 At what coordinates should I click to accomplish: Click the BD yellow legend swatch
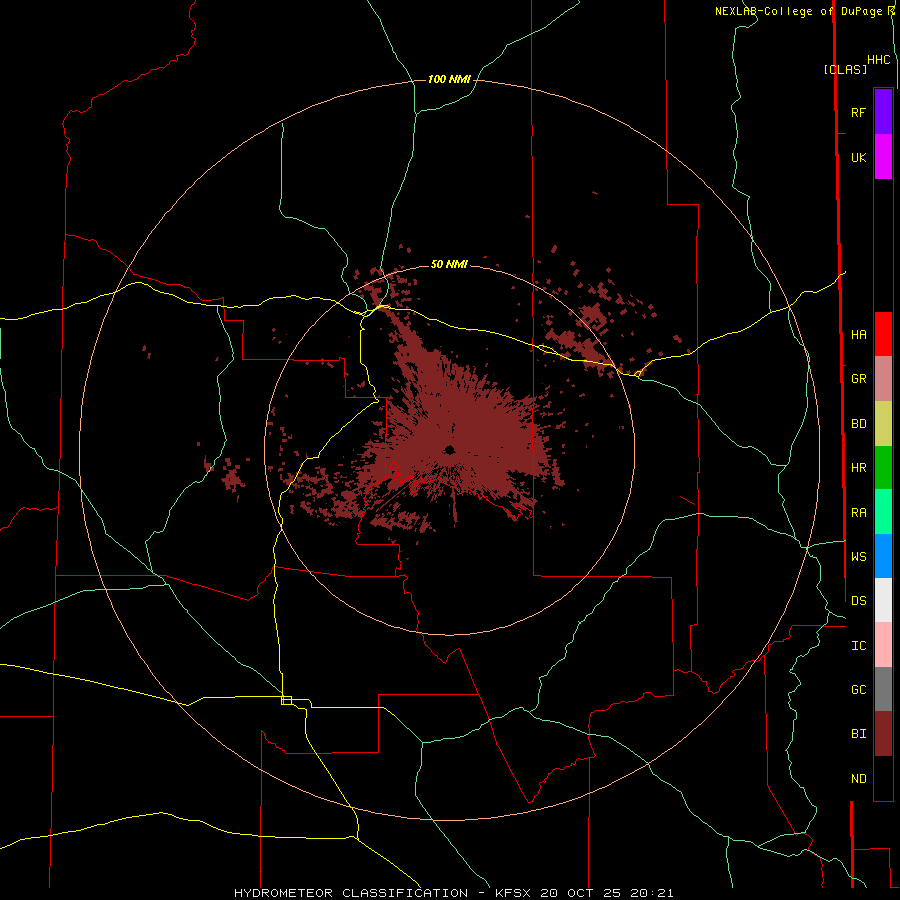point(883,424)
